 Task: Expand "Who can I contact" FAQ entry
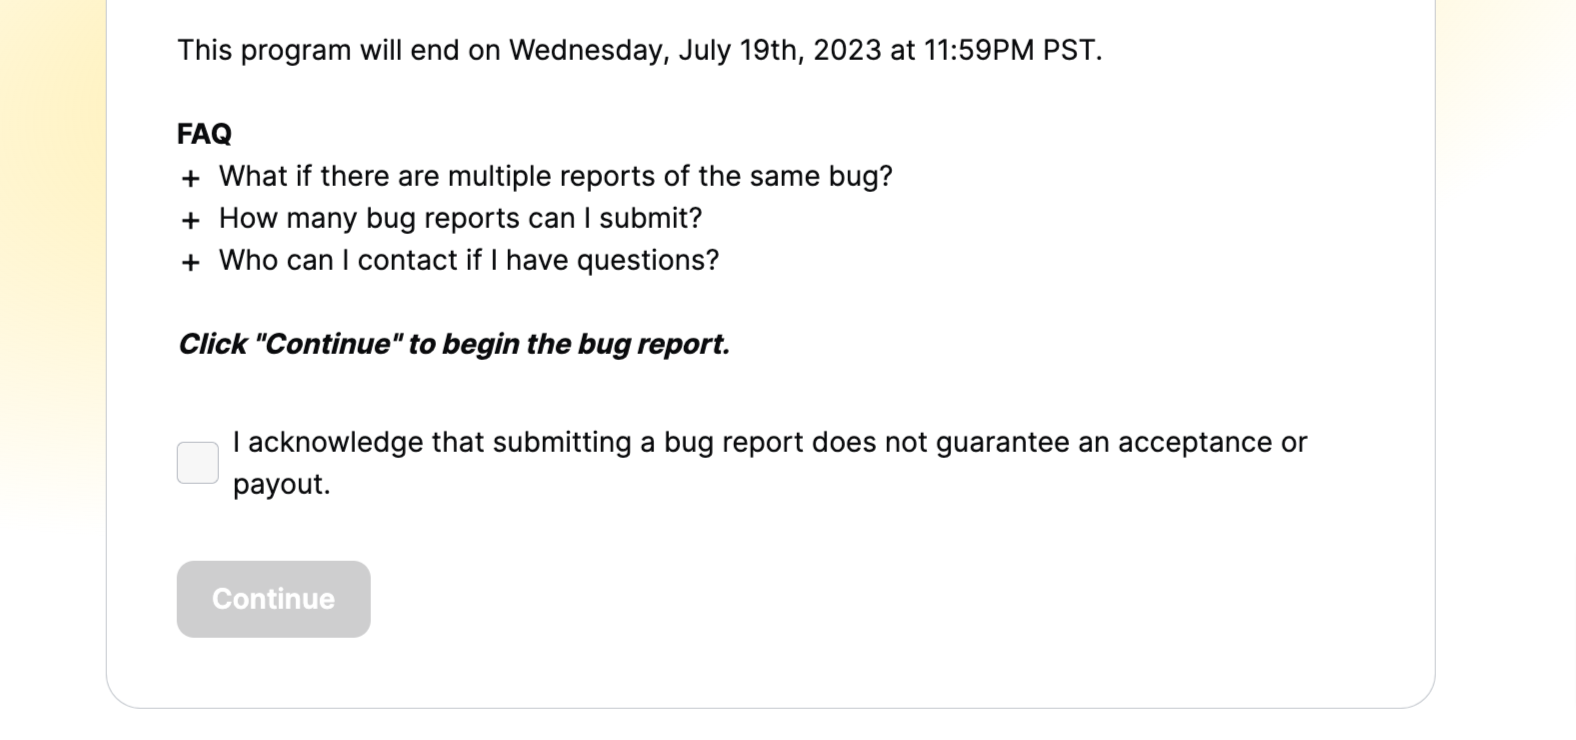(468, 260)
